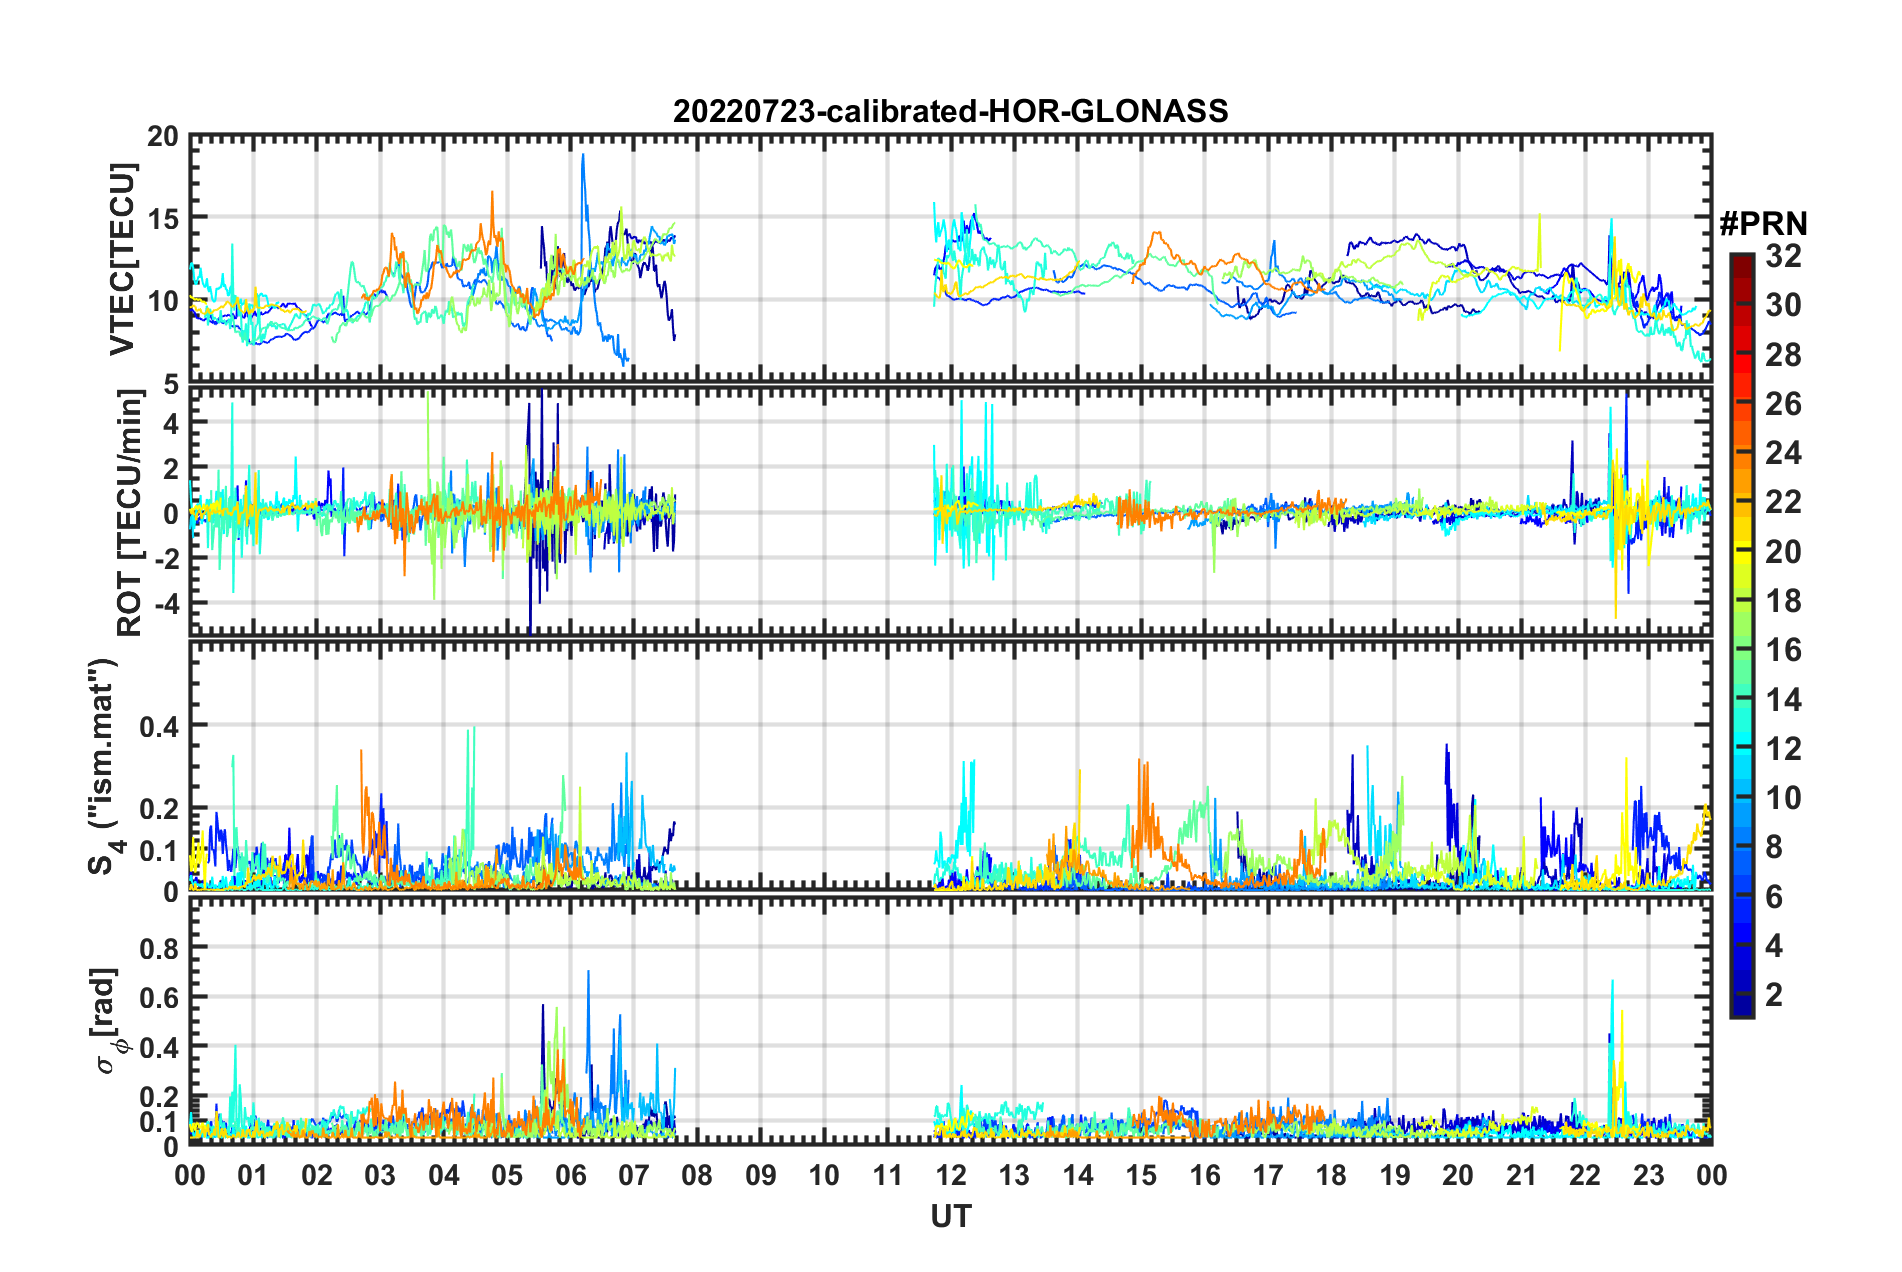The width and height of the screenshot is (1902, 1272).
Task: Select colorbar tick label 10
Action: pyautogui.click(x=1783, y=797)
